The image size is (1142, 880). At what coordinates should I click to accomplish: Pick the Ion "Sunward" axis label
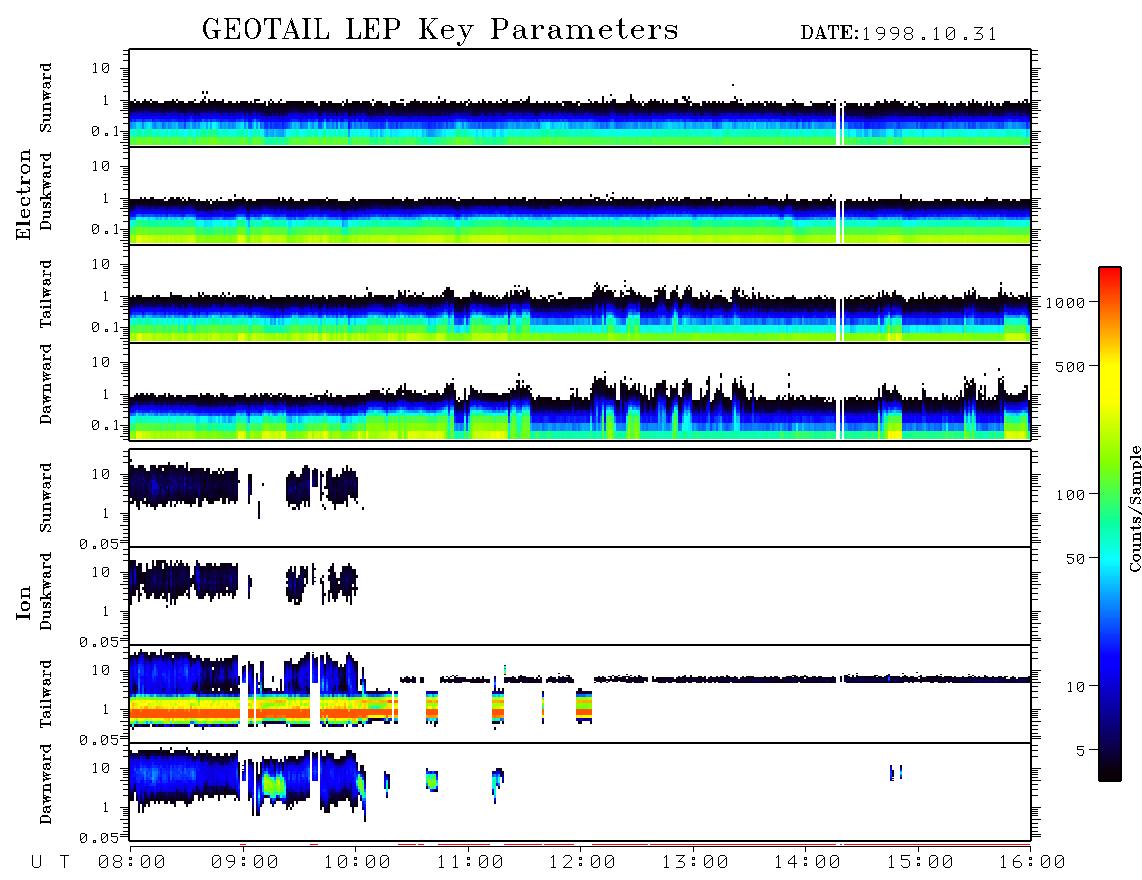(46, 497)
